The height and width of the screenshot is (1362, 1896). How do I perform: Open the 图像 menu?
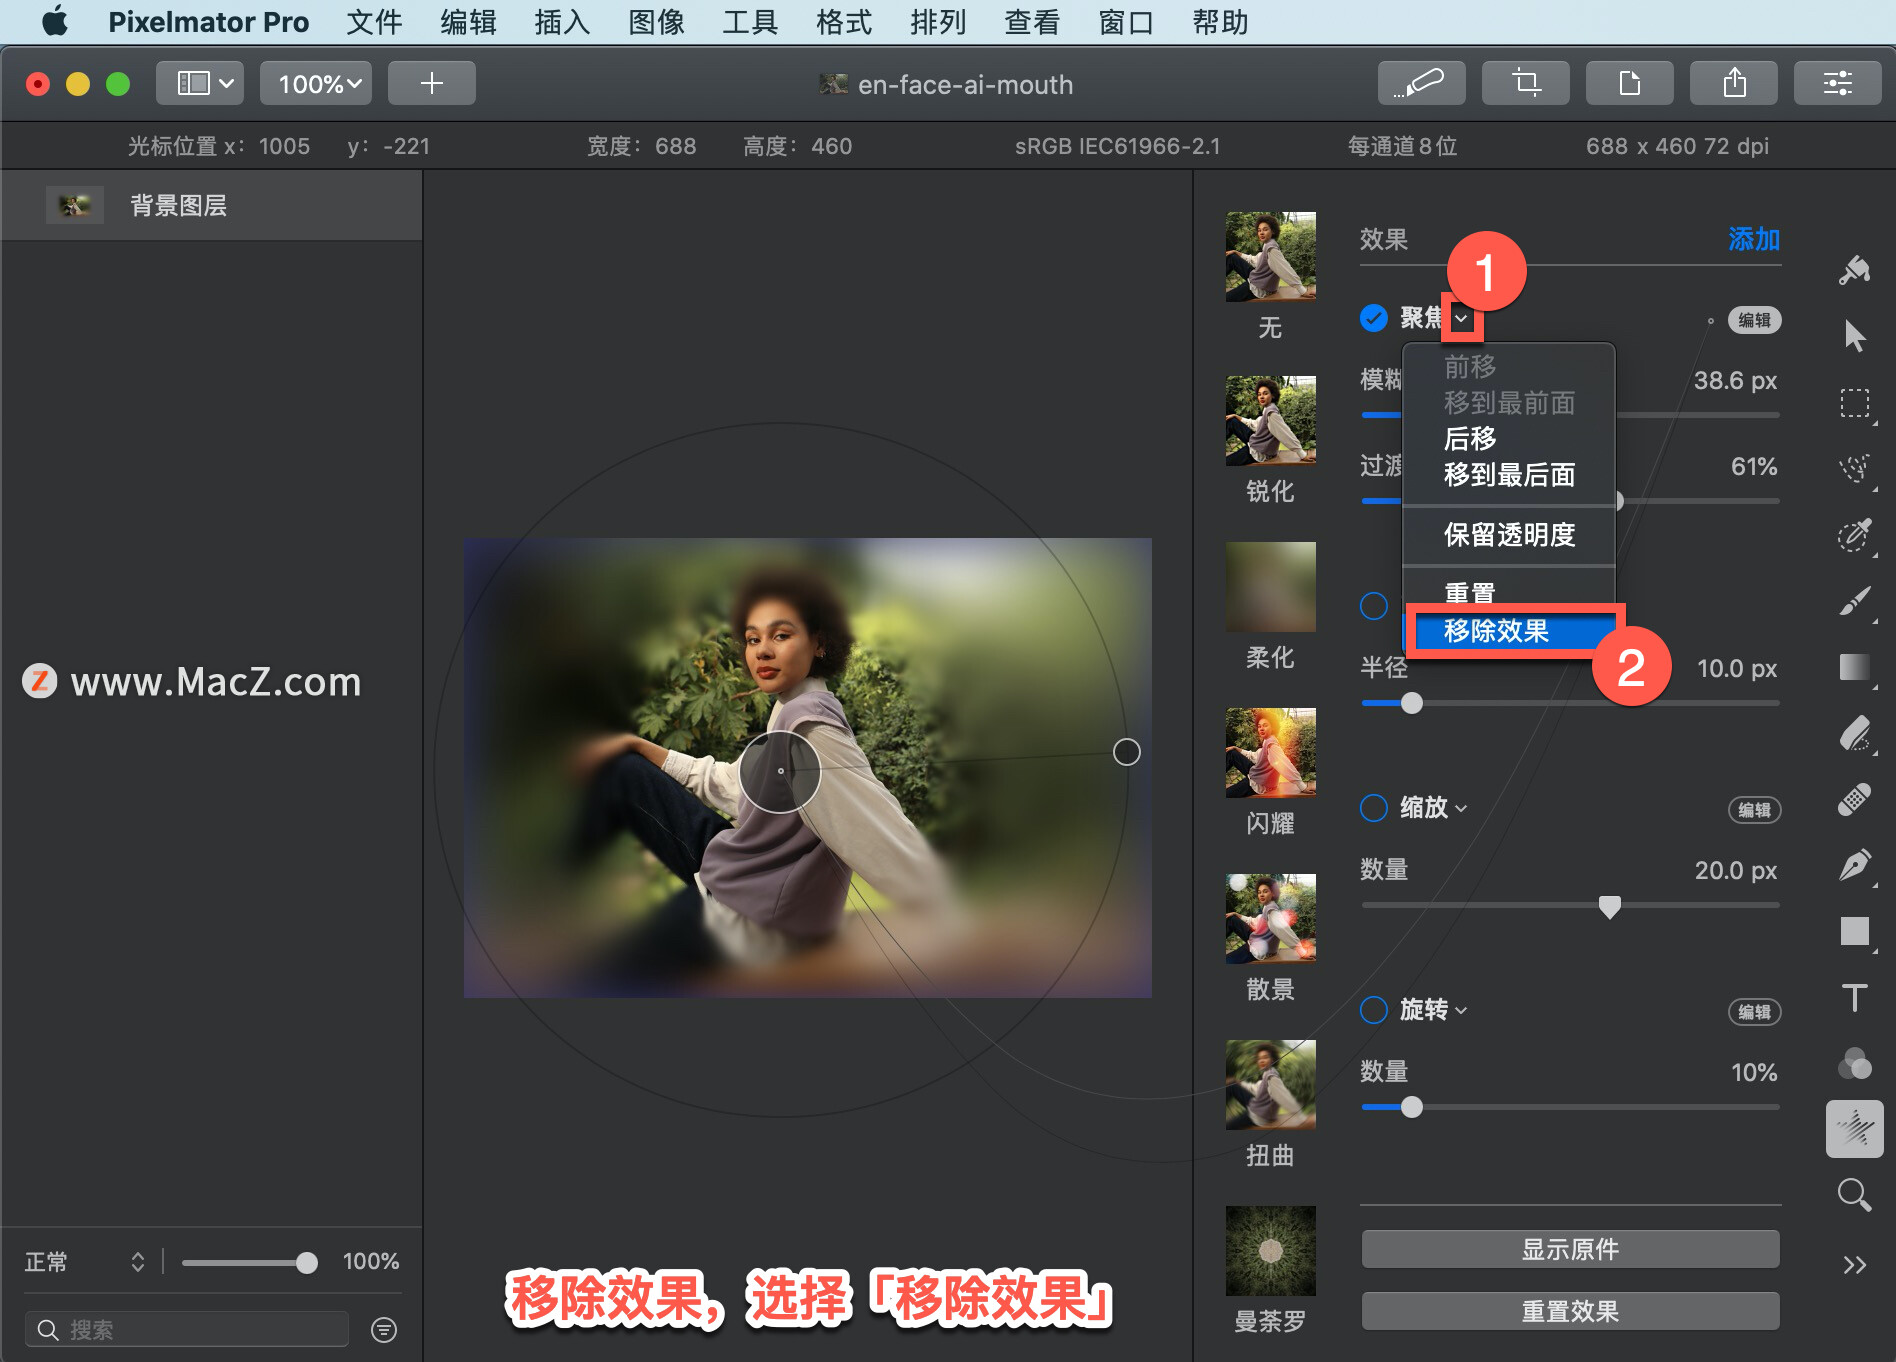pos(656,21)
